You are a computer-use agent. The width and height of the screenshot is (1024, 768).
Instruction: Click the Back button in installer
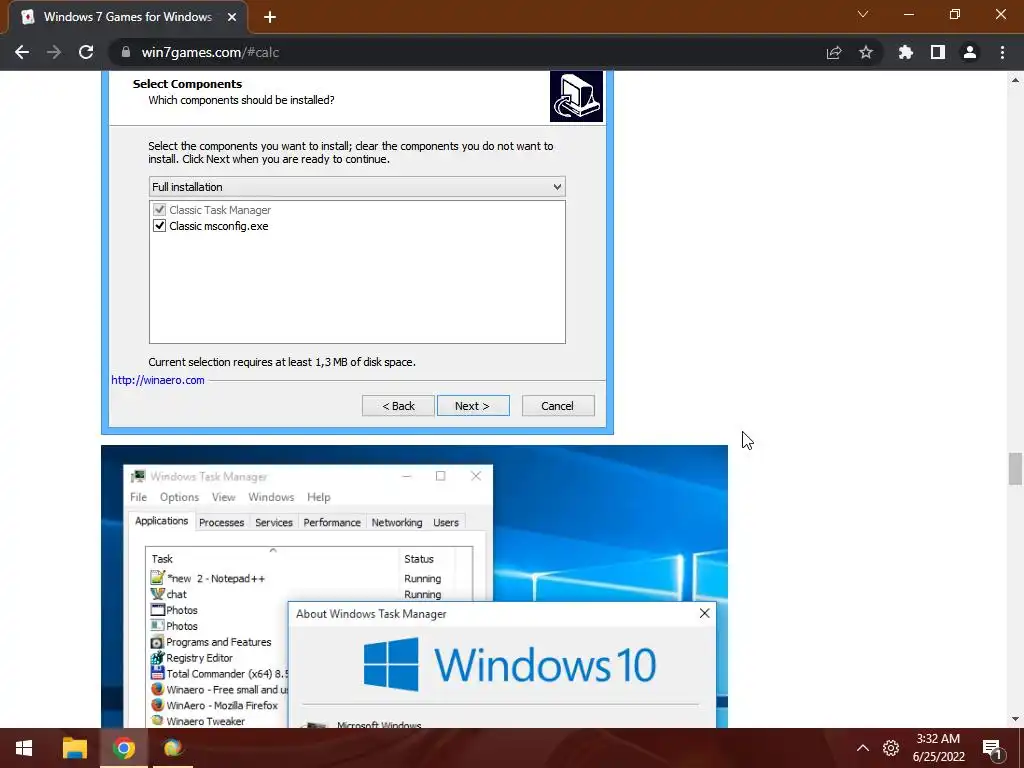tap(398, 406)
